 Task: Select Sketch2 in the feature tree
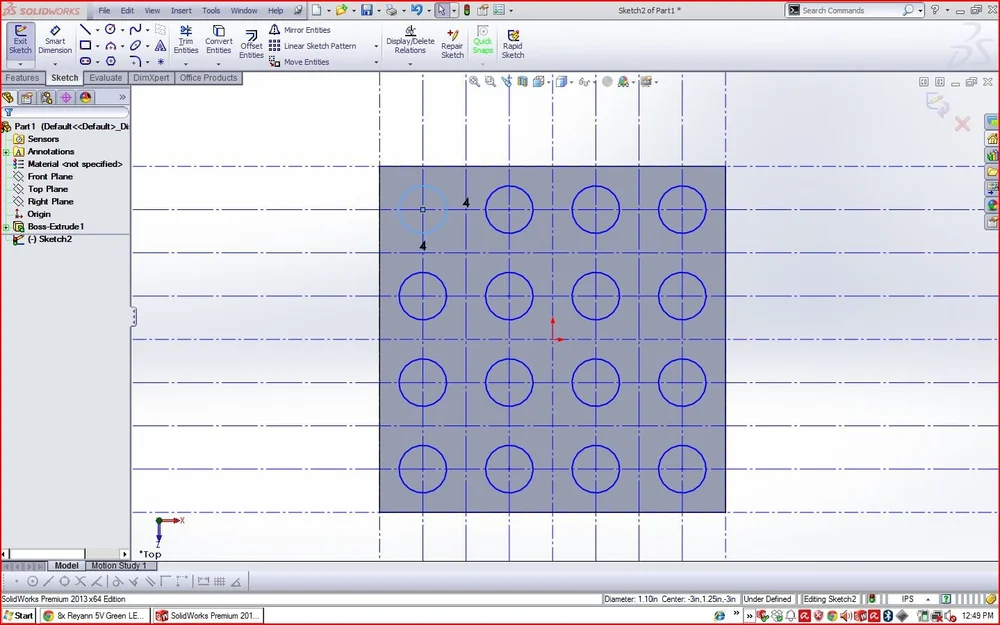tap(50, 239)
